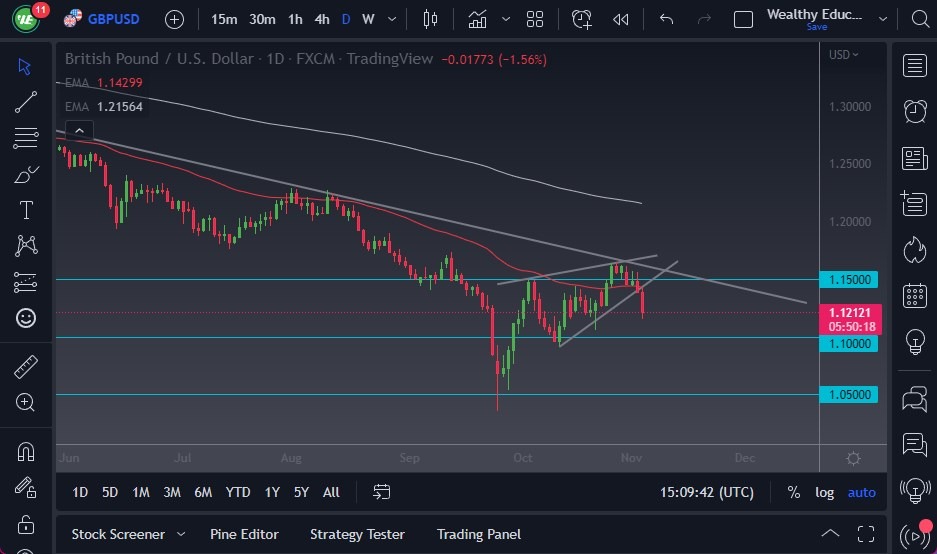Viewport: 937px width, 554px height.
Task: Expand the Stock Screener dropdown arrow
Action: [x=181, y=534]
